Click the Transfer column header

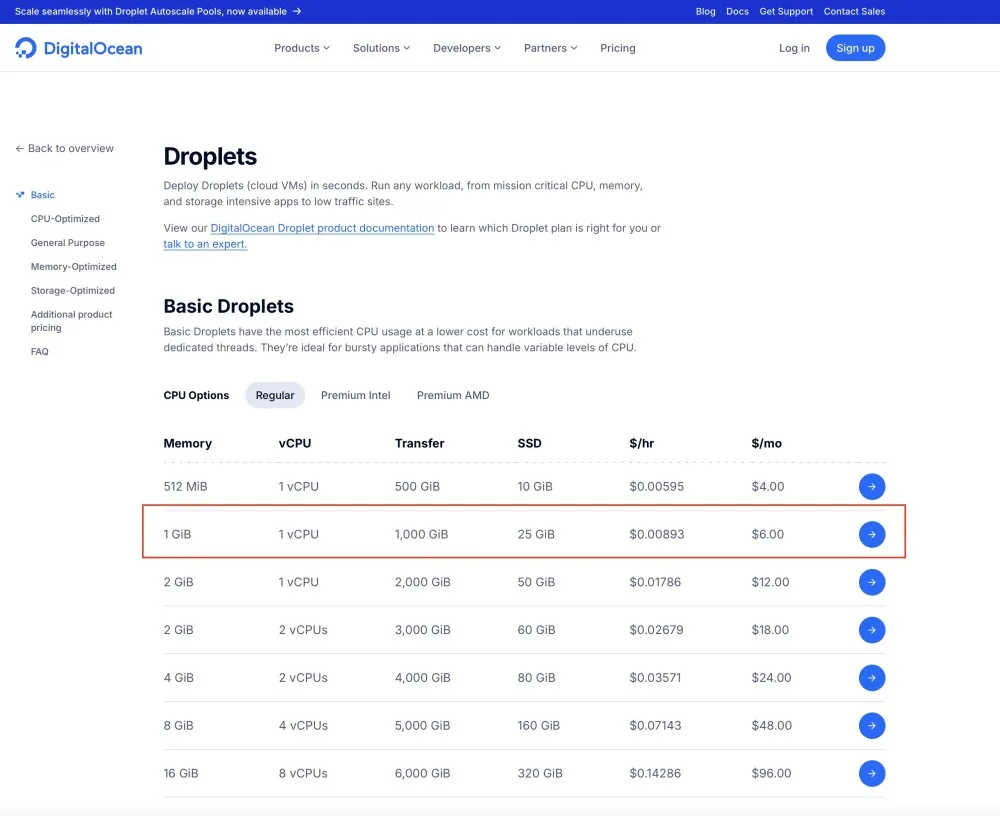(x=419, y=443)
